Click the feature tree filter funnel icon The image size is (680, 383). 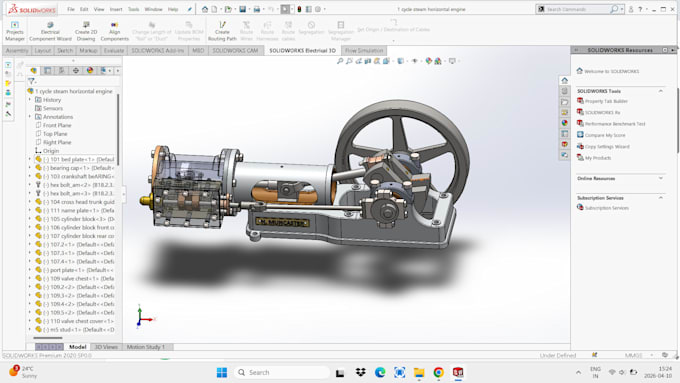[x=31, y=81]
